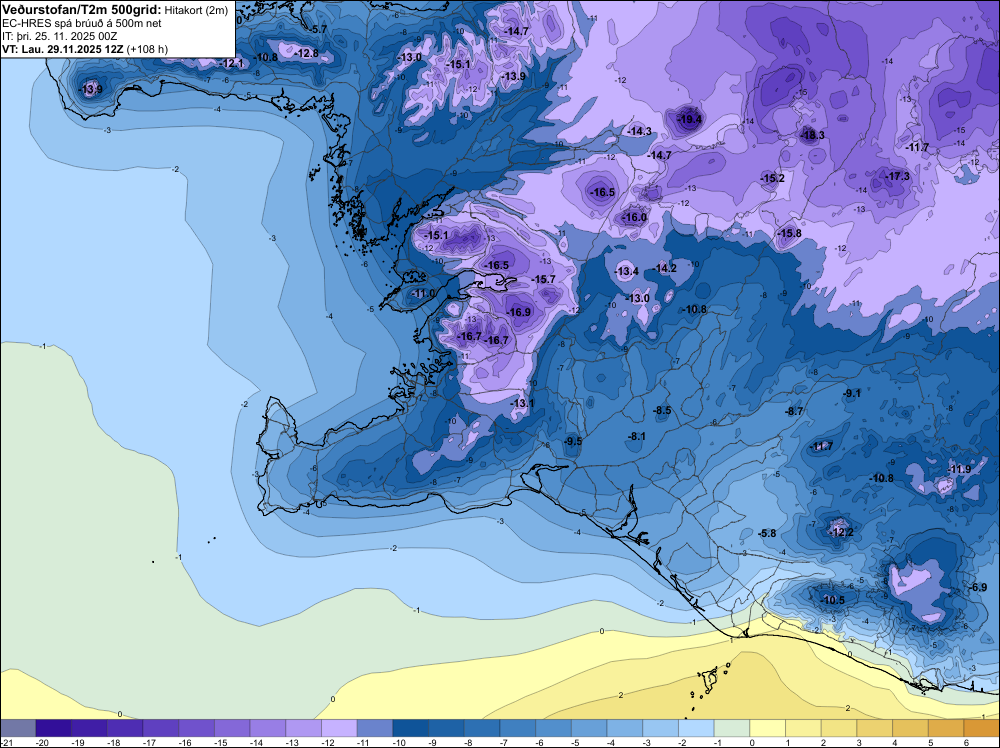Image resolution: width=1000 pixels, height=748 pixels.
Task: Select the legend color box labeled -17
Action: (161, 728)
